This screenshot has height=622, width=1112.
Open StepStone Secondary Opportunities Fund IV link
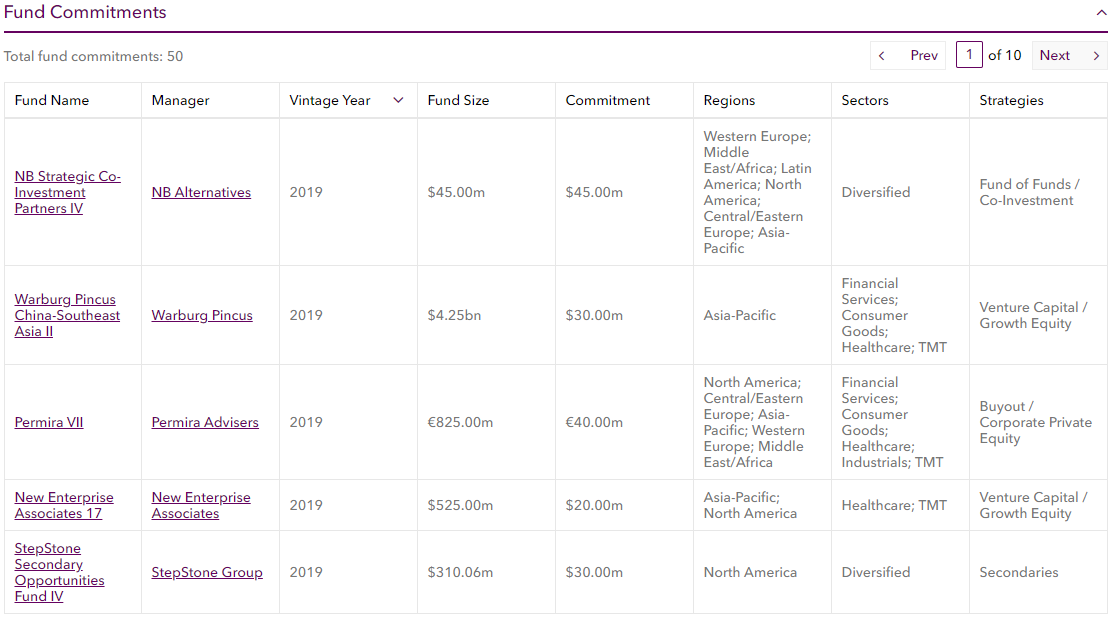[x=60, y=572]
